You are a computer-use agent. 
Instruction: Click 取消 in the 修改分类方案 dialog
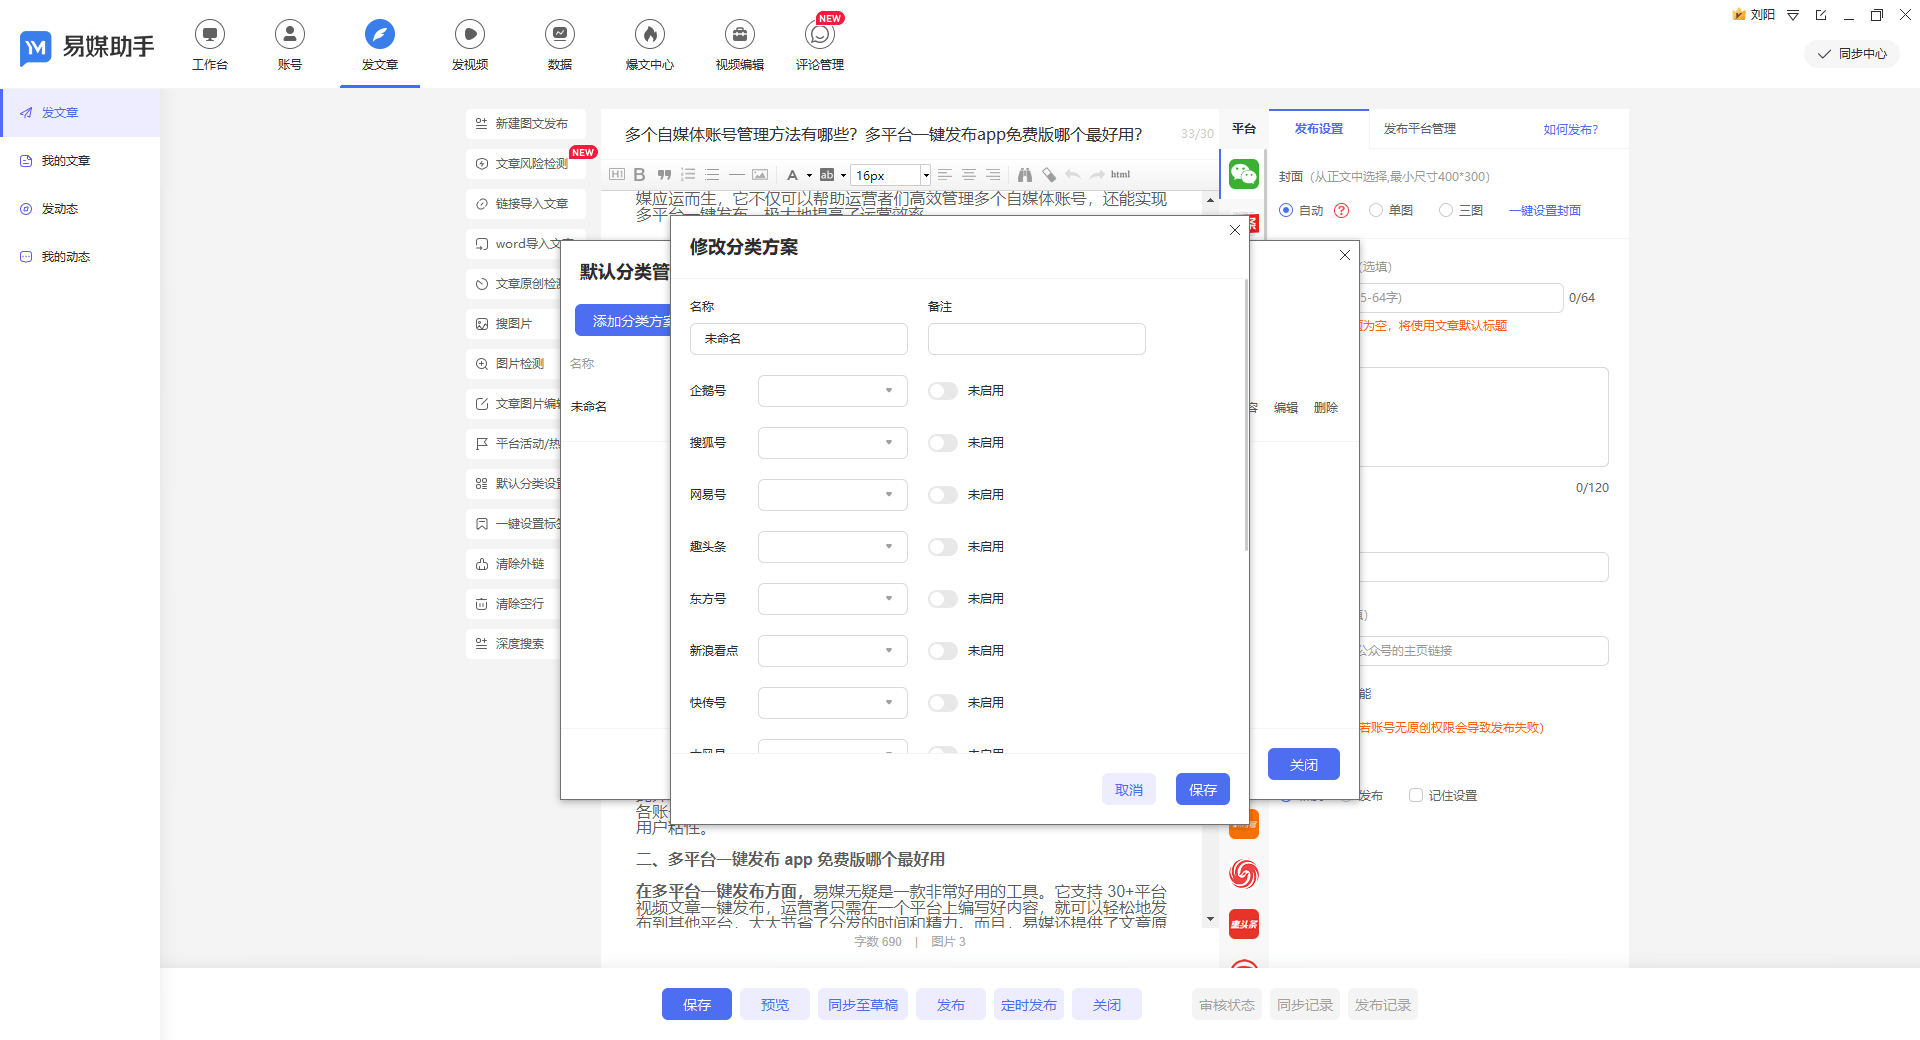pos(1129,789)
